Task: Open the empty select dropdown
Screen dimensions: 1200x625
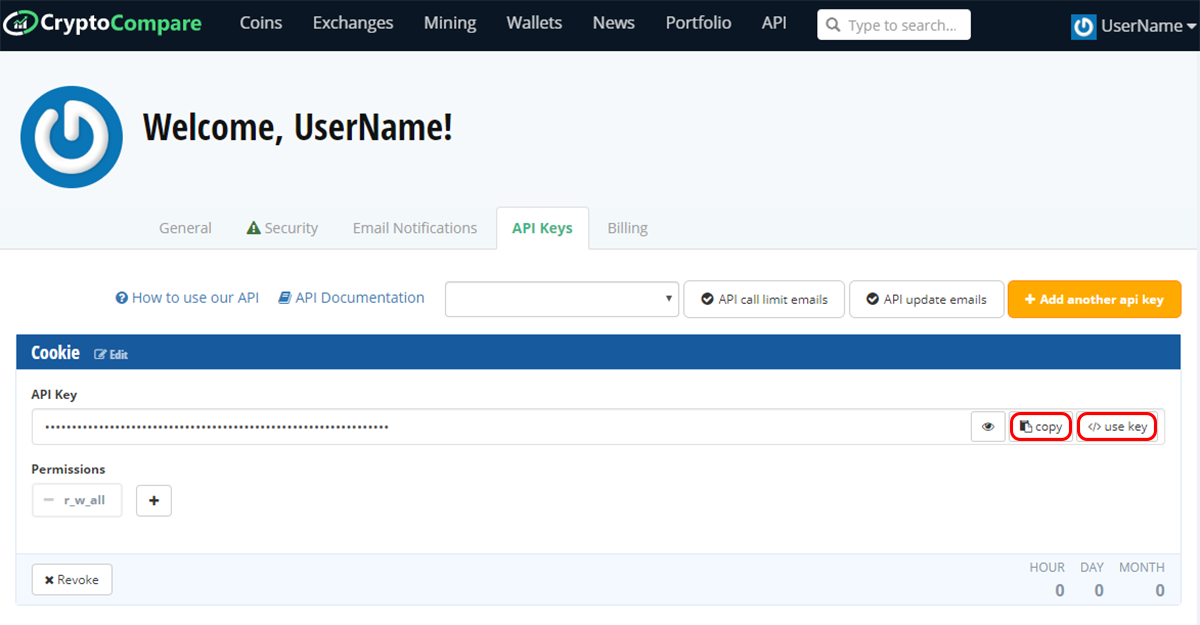Action: pyautogui.click(x=562, y=299)
